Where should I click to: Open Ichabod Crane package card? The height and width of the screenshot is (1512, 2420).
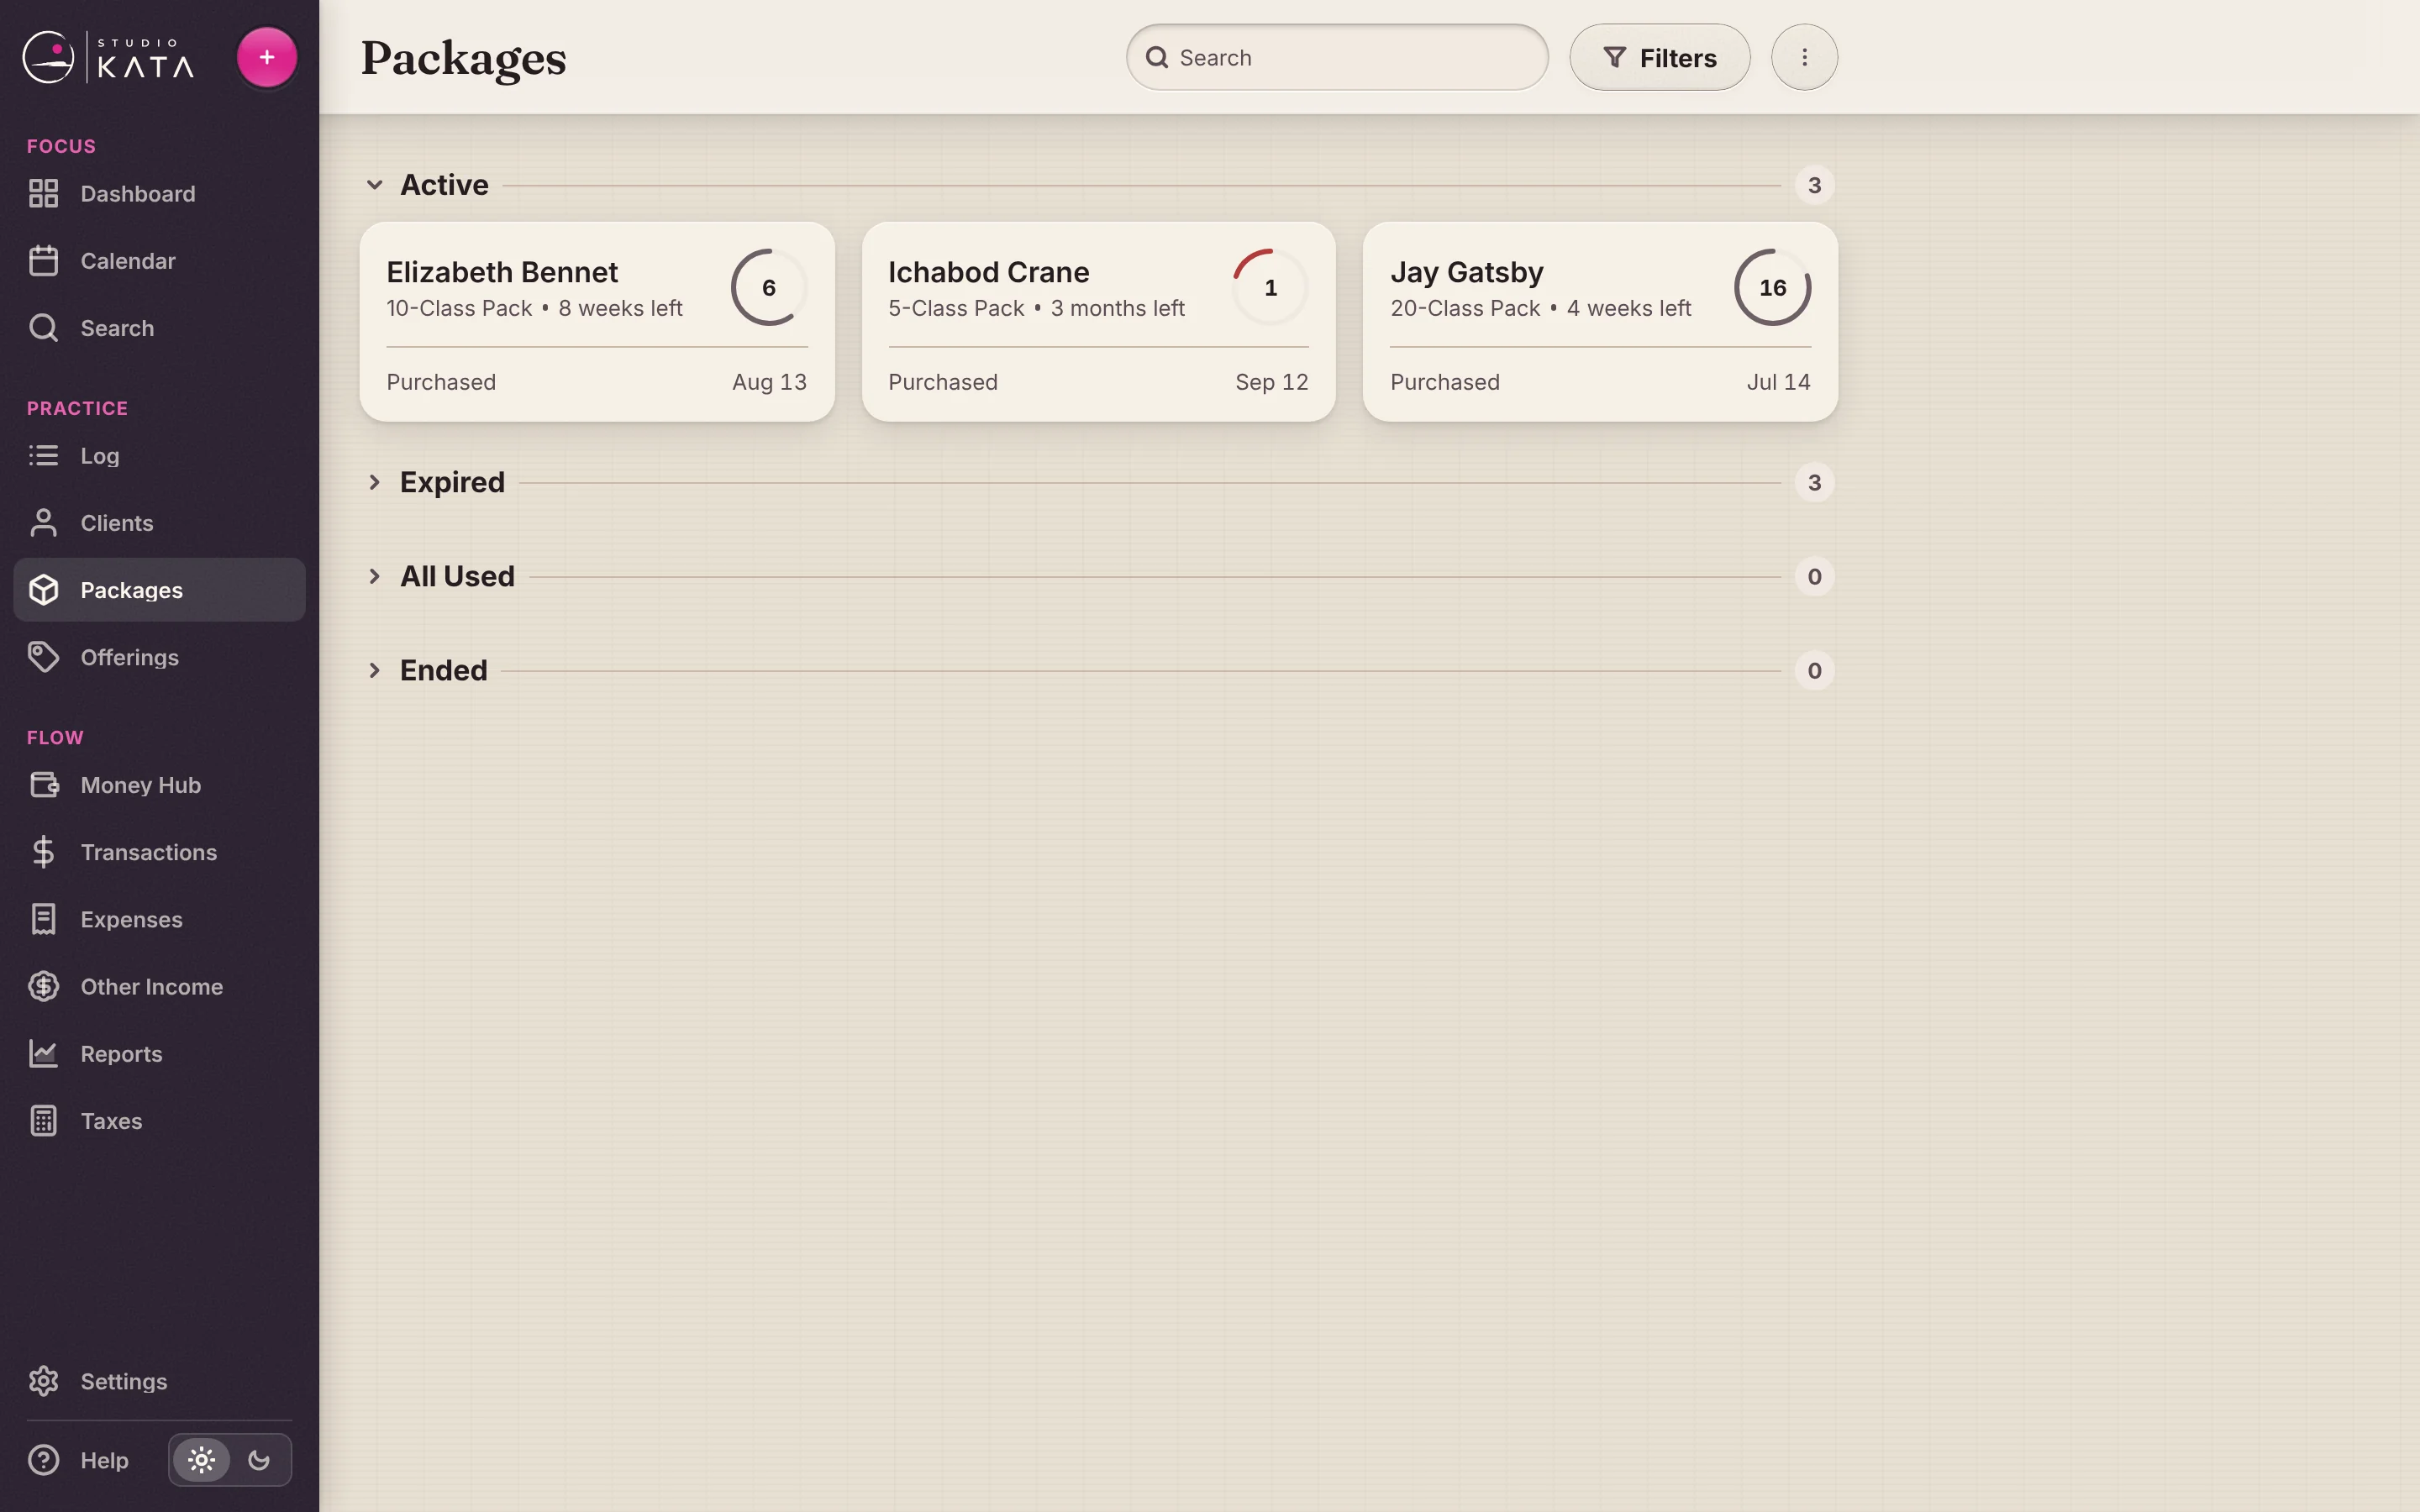(x=1098, y=321)
